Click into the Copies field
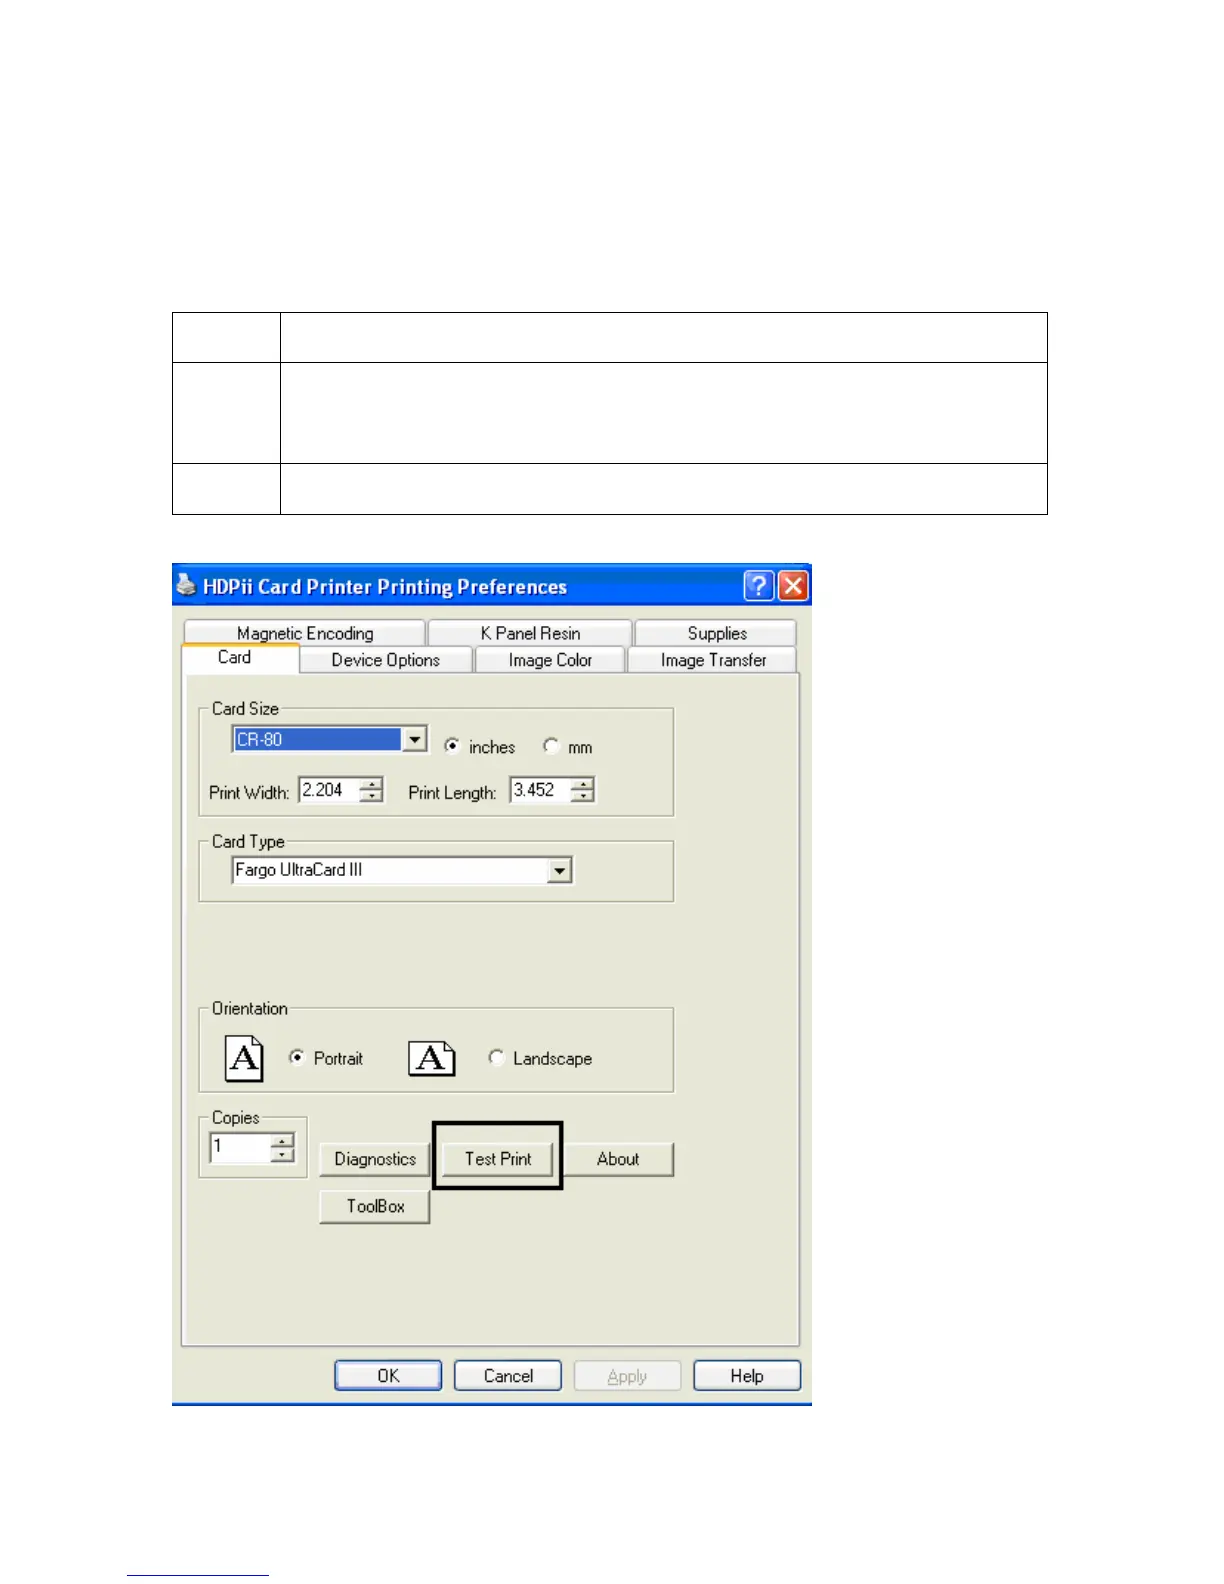The width and height of the screenshot is (1224, 1584). pos(240,1147)
